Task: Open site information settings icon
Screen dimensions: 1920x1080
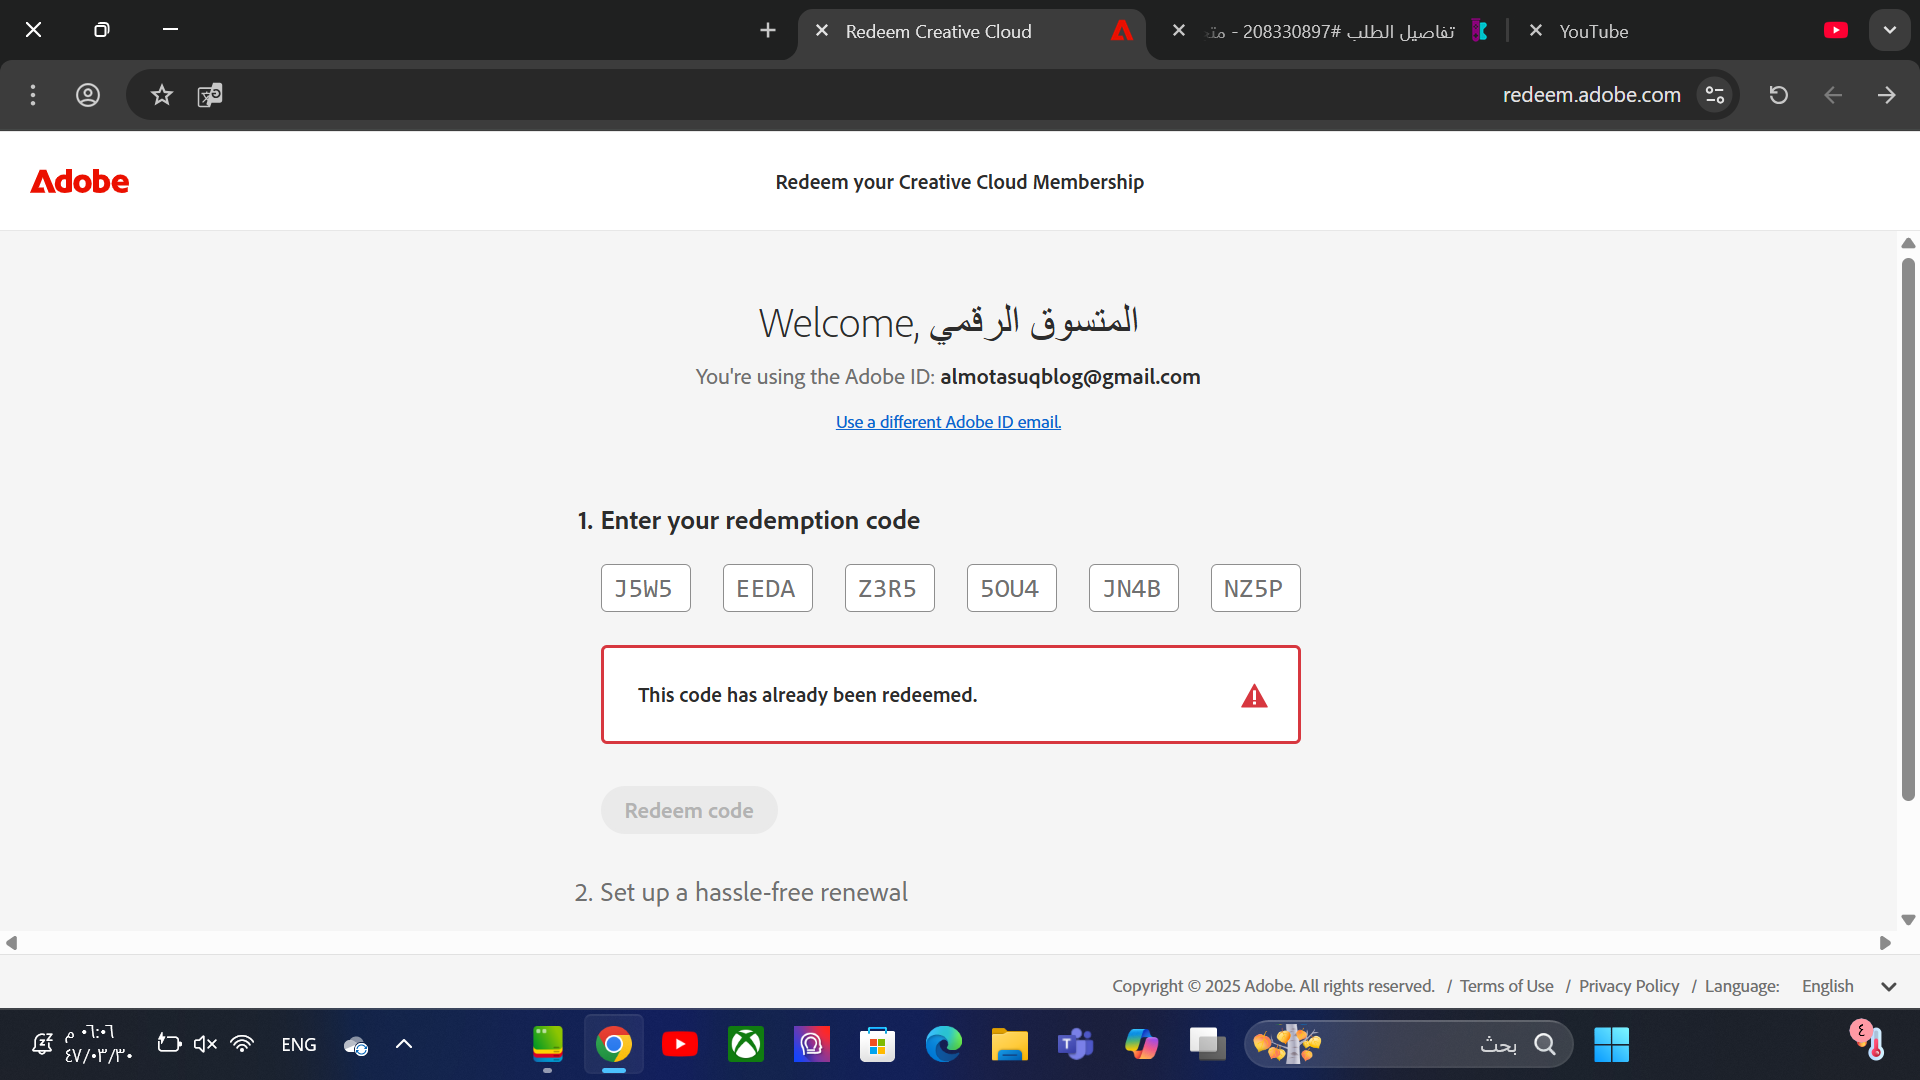Action: coord(1715,95)
